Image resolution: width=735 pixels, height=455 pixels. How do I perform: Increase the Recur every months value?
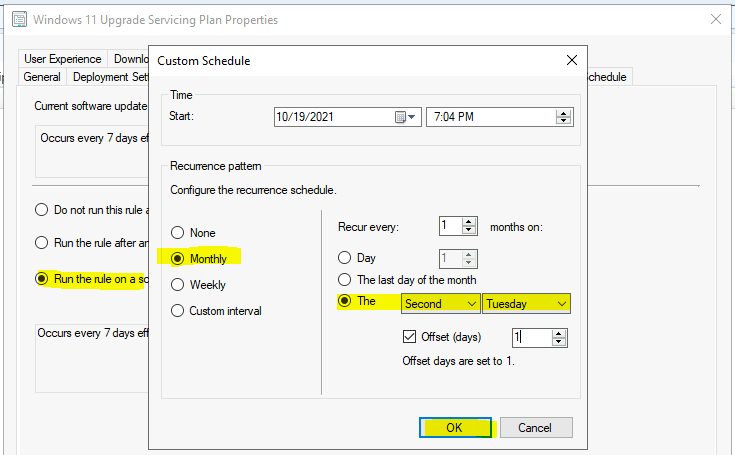click(x=469, y=223)
